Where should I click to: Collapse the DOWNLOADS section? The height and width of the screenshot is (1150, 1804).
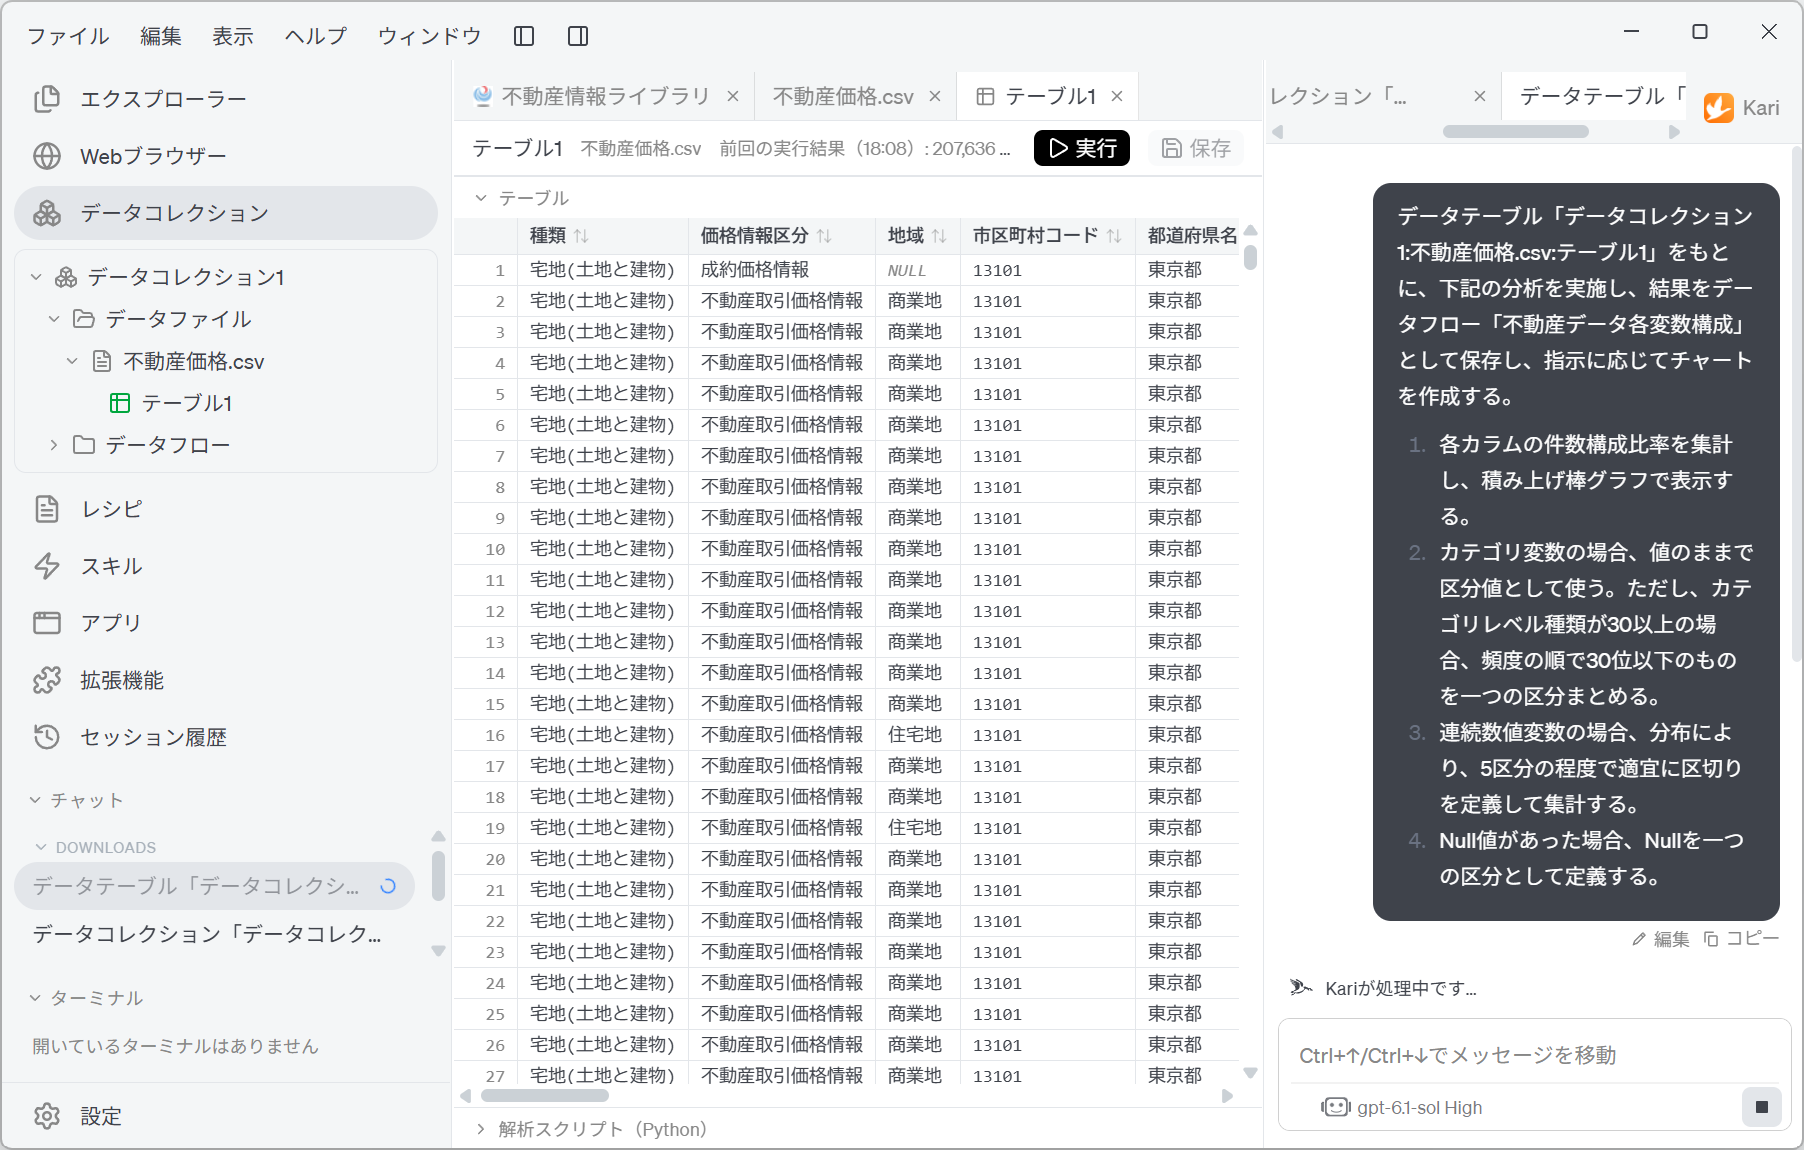(41, 847)
